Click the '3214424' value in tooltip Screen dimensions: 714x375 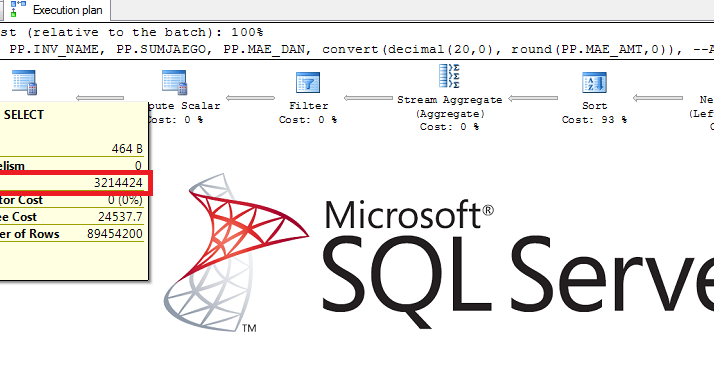[x=118, y=183]
